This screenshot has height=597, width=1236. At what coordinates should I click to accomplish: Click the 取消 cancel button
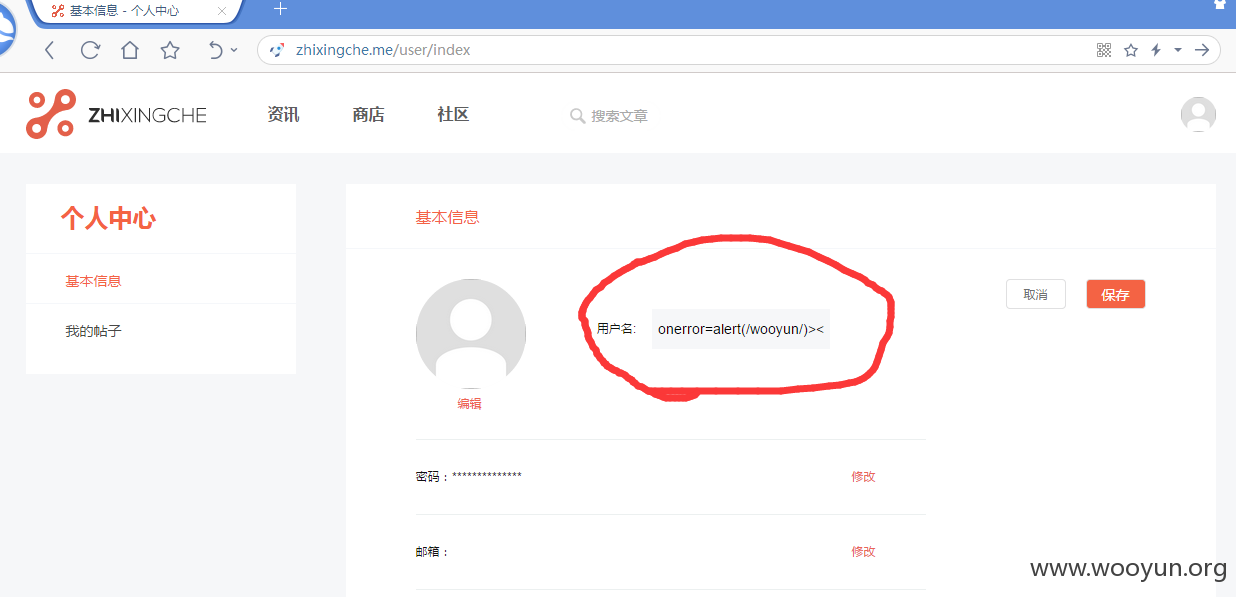click(1036, 294)
